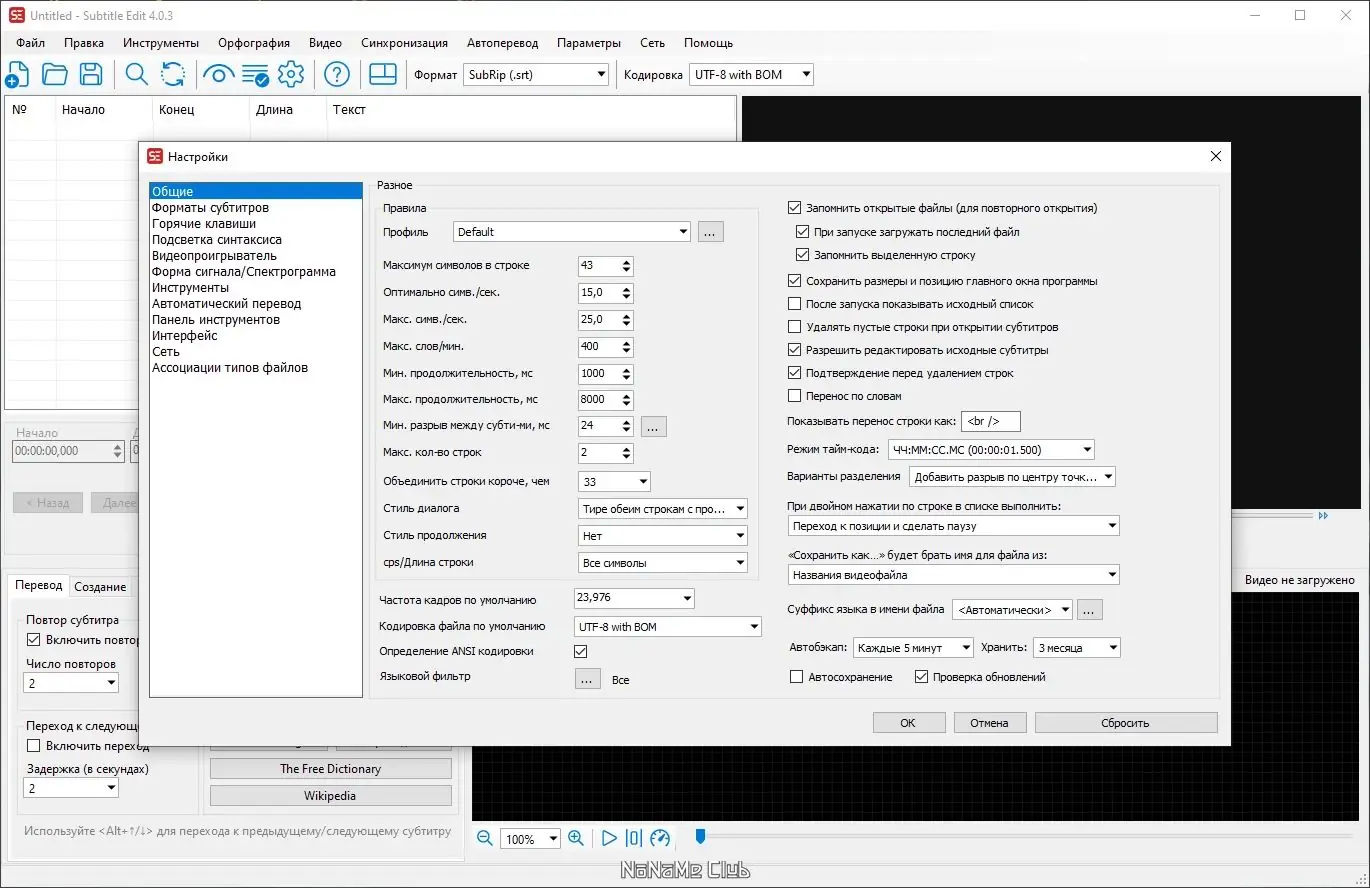The height and width of the screenshot is (888, 1370).
Task: Click the layout toggle icon in toolbar
Action: point(383,74)
